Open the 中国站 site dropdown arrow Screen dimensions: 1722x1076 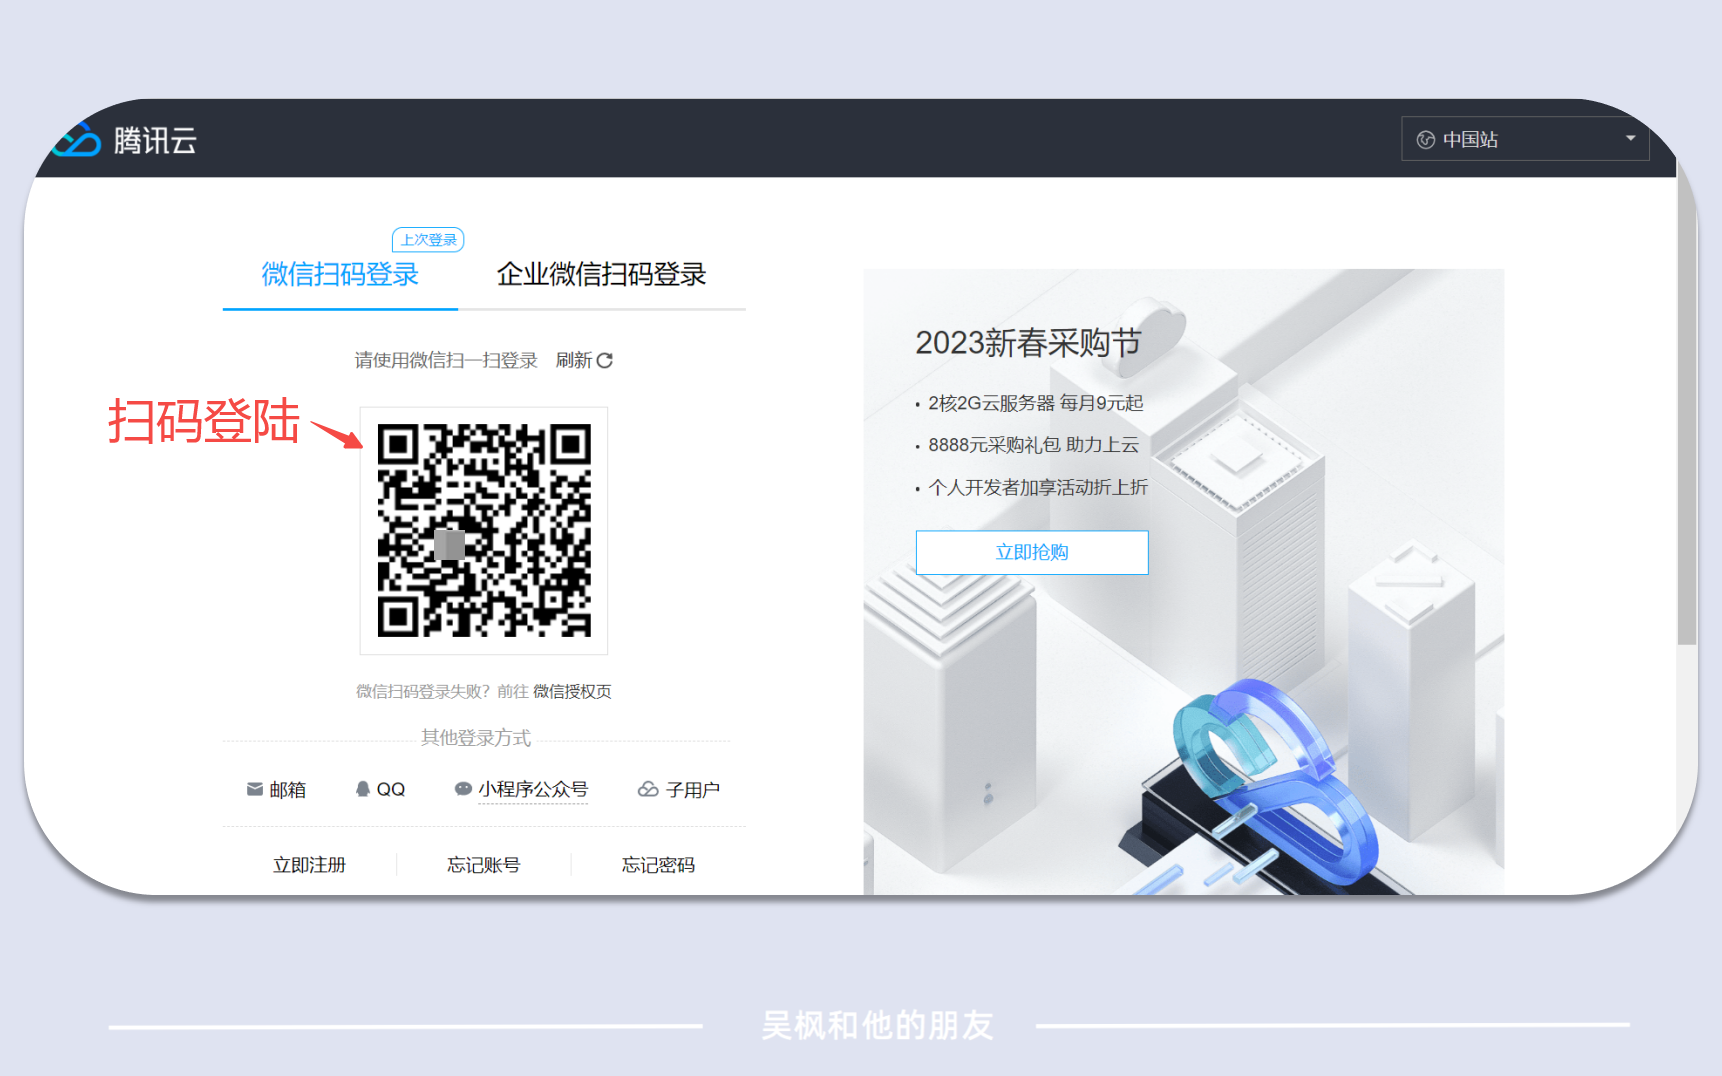1630,139
